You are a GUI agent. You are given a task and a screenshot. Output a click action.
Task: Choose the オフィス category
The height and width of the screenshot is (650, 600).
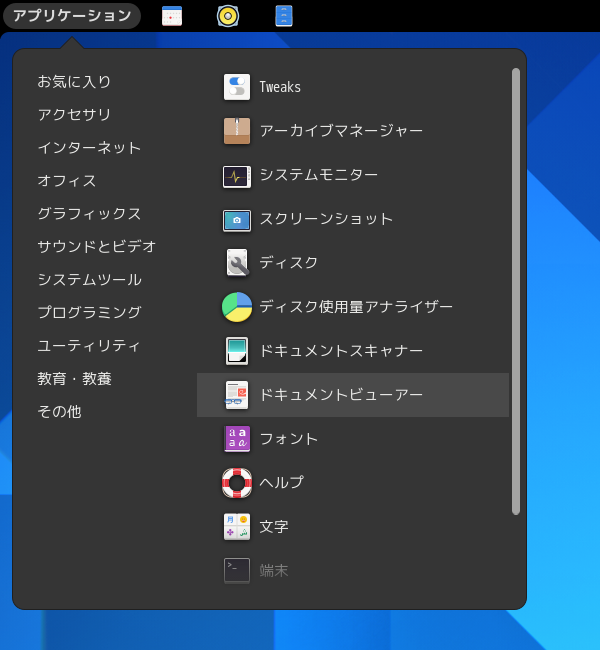click(67, 181)
